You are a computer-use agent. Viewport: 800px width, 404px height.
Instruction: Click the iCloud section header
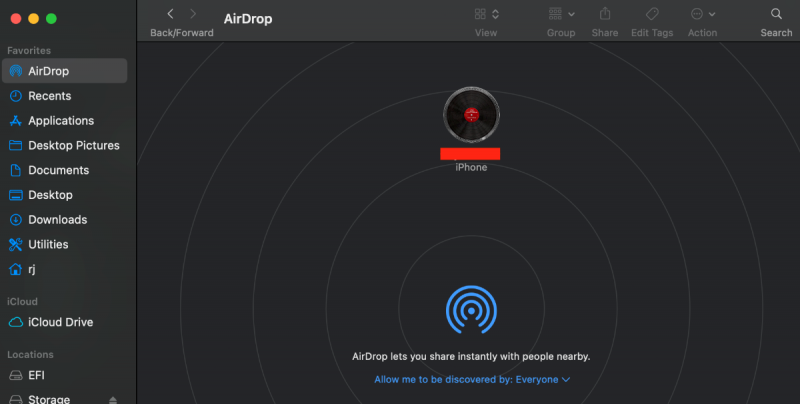(x=22, y=301)
